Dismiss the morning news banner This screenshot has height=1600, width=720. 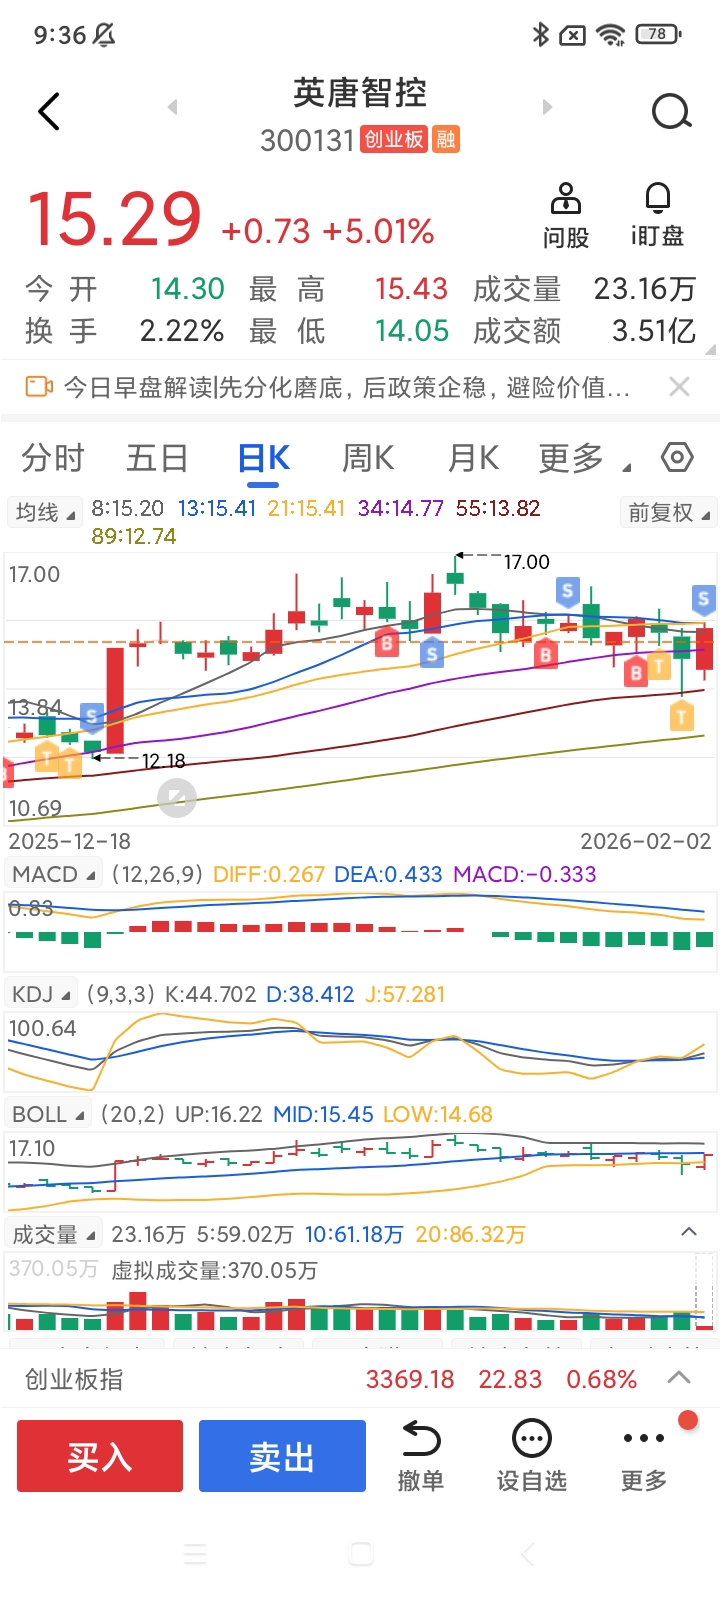point(679,387)
